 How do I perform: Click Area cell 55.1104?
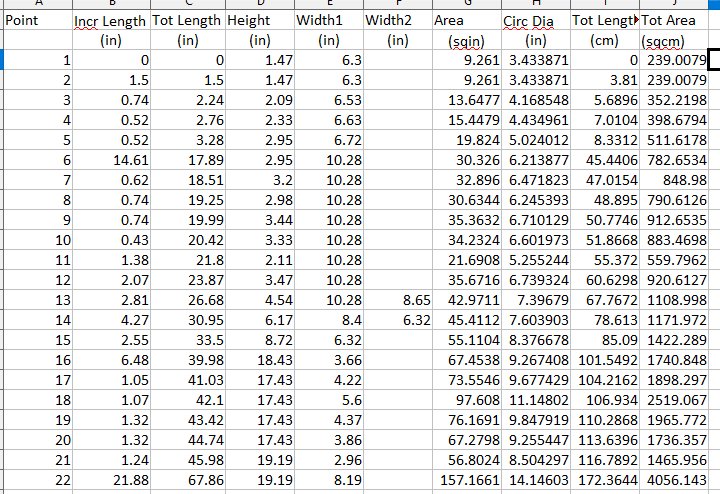click(x=467, y=340)
